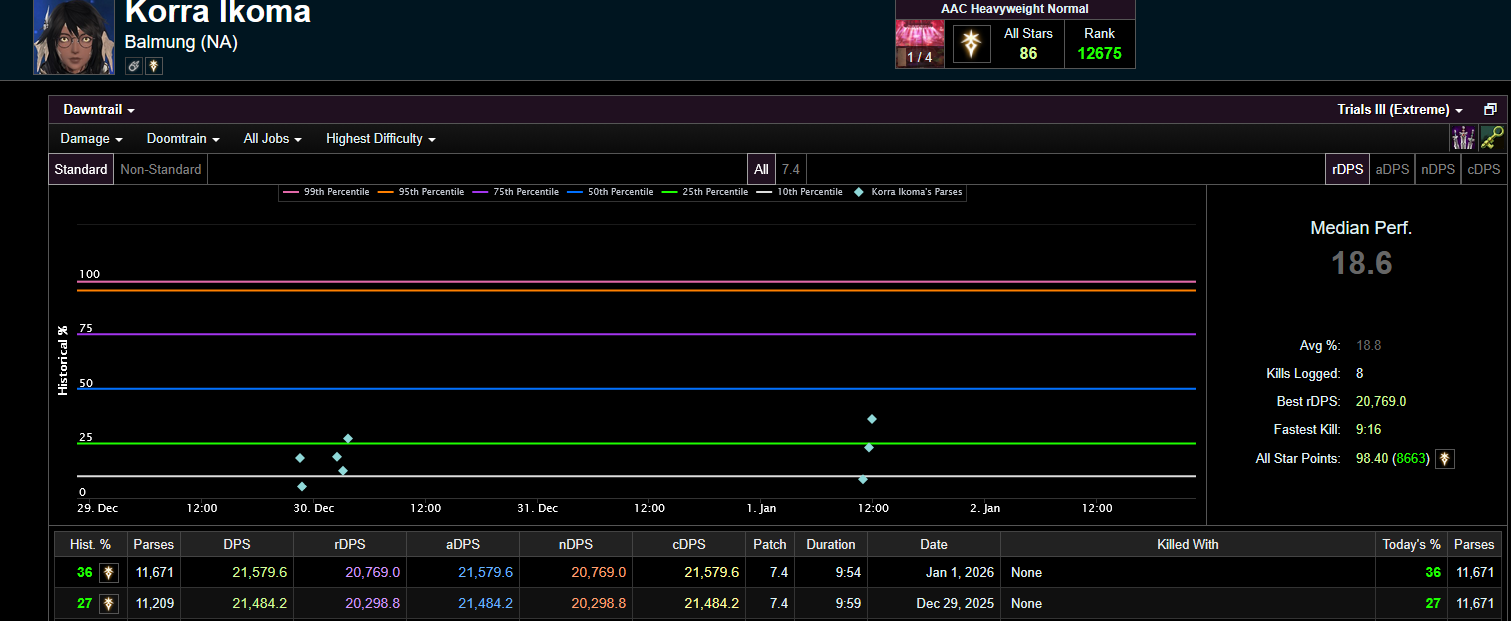Sort by the Patch column header

click(x=770, y=545)
